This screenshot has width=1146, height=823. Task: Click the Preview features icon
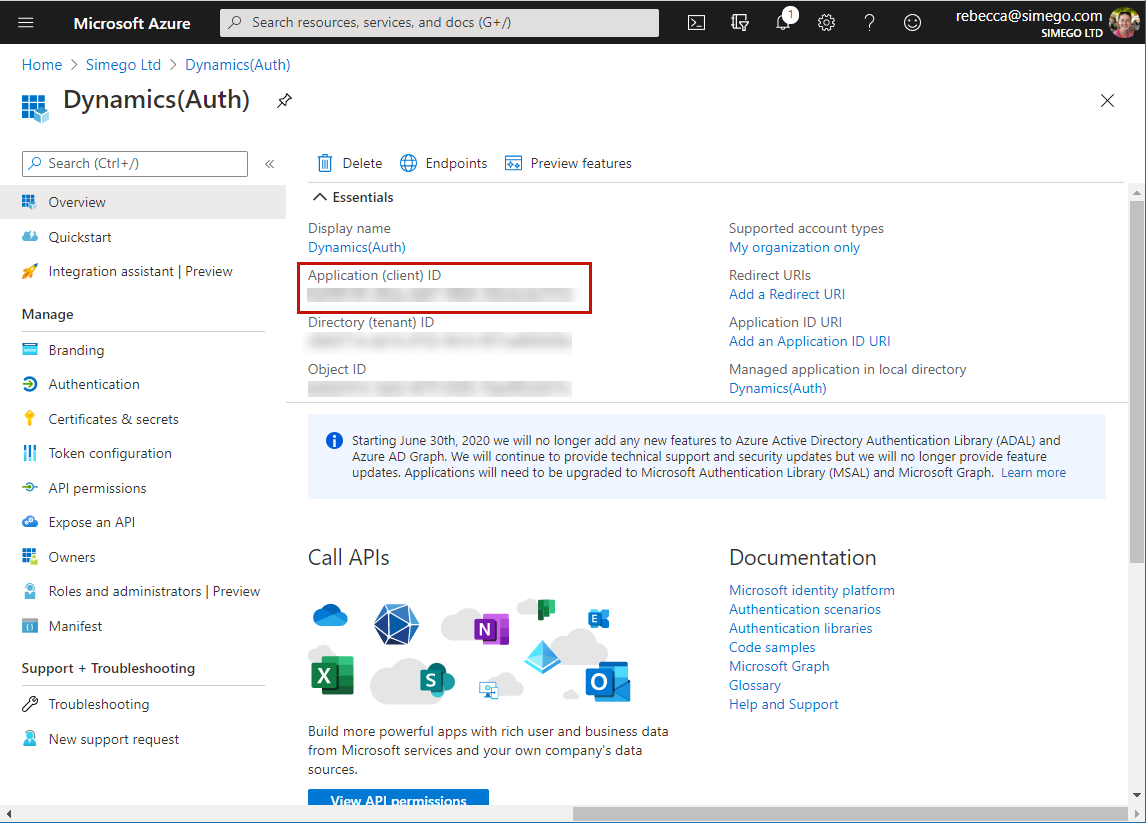click(x=513, y=163)
